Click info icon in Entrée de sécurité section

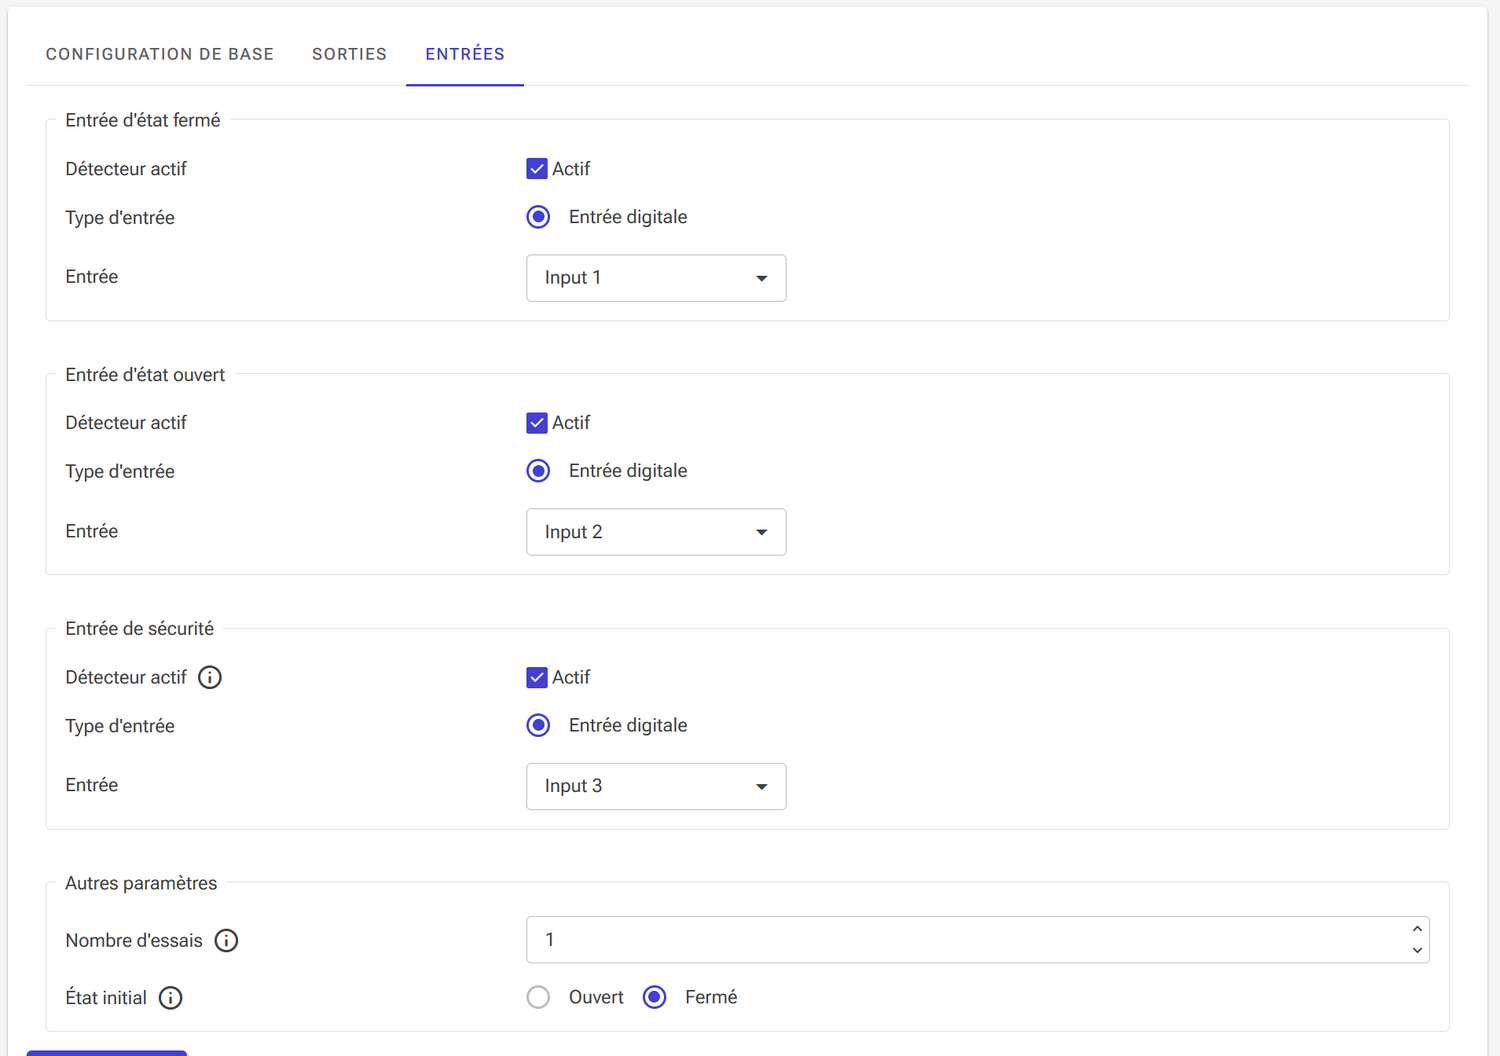[210, 678]
